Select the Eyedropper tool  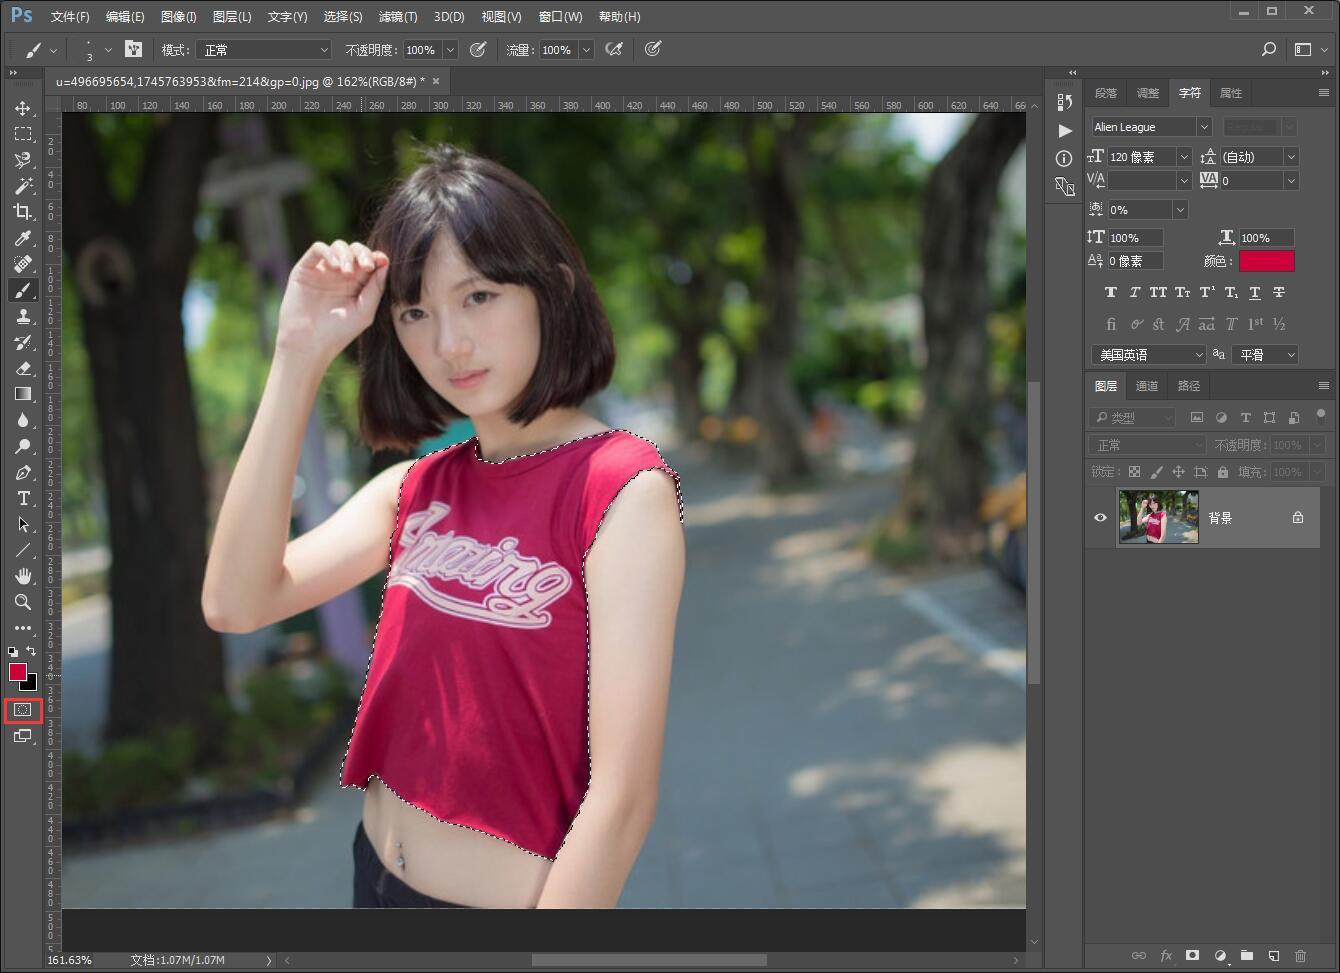tap(23, 238)
